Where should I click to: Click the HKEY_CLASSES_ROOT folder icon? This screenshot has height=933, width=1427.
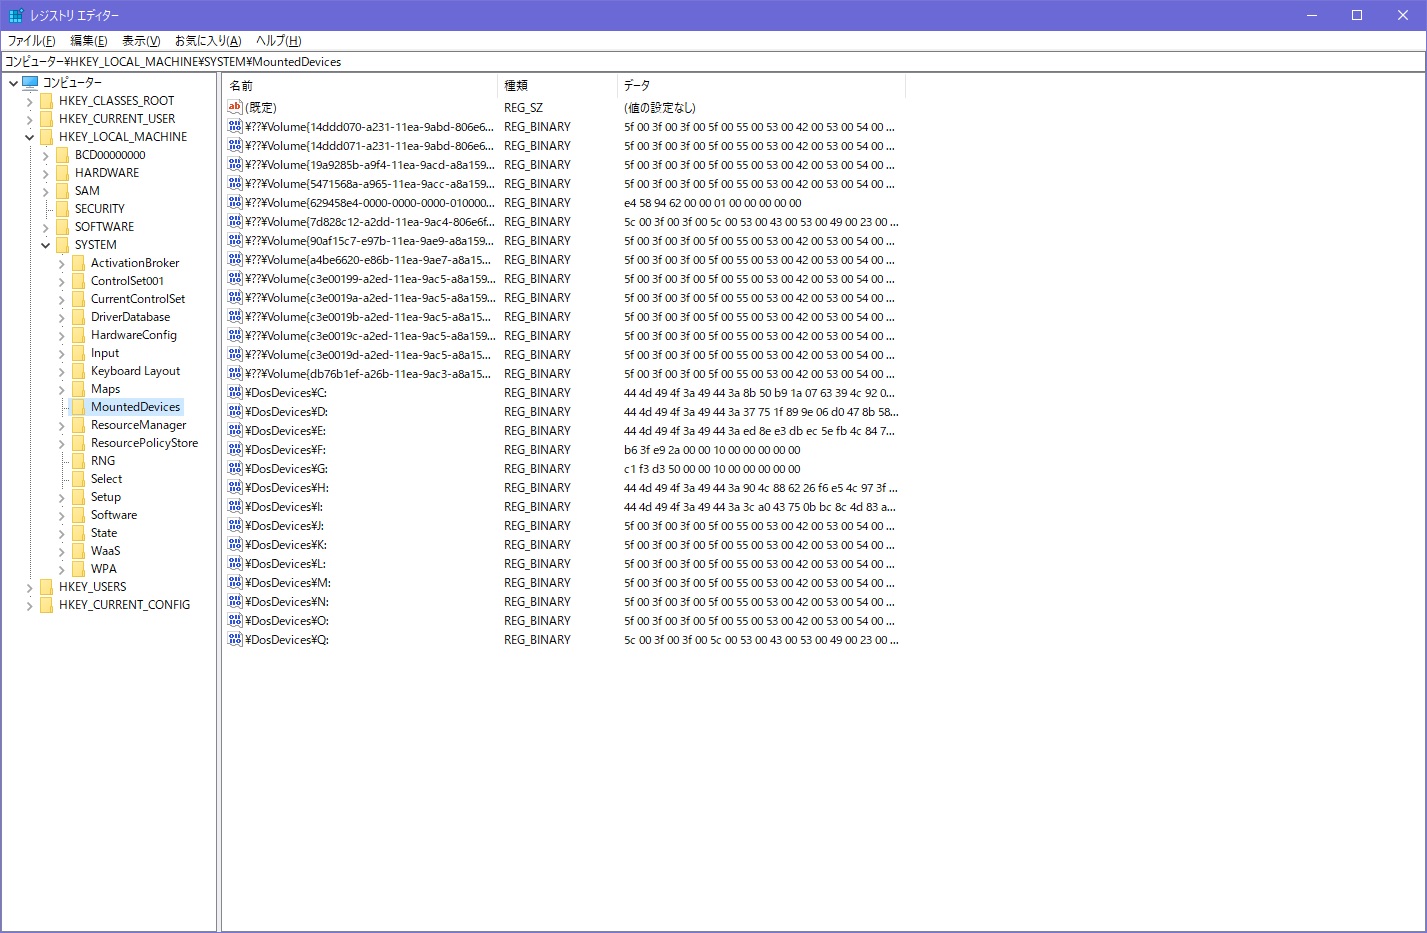[x=46, y=100]
